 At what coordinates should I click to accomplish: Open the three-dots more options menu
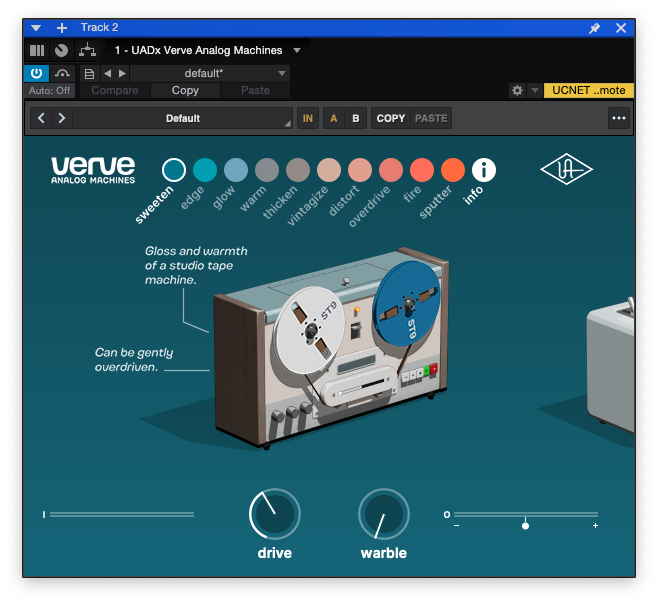(619, 118)
